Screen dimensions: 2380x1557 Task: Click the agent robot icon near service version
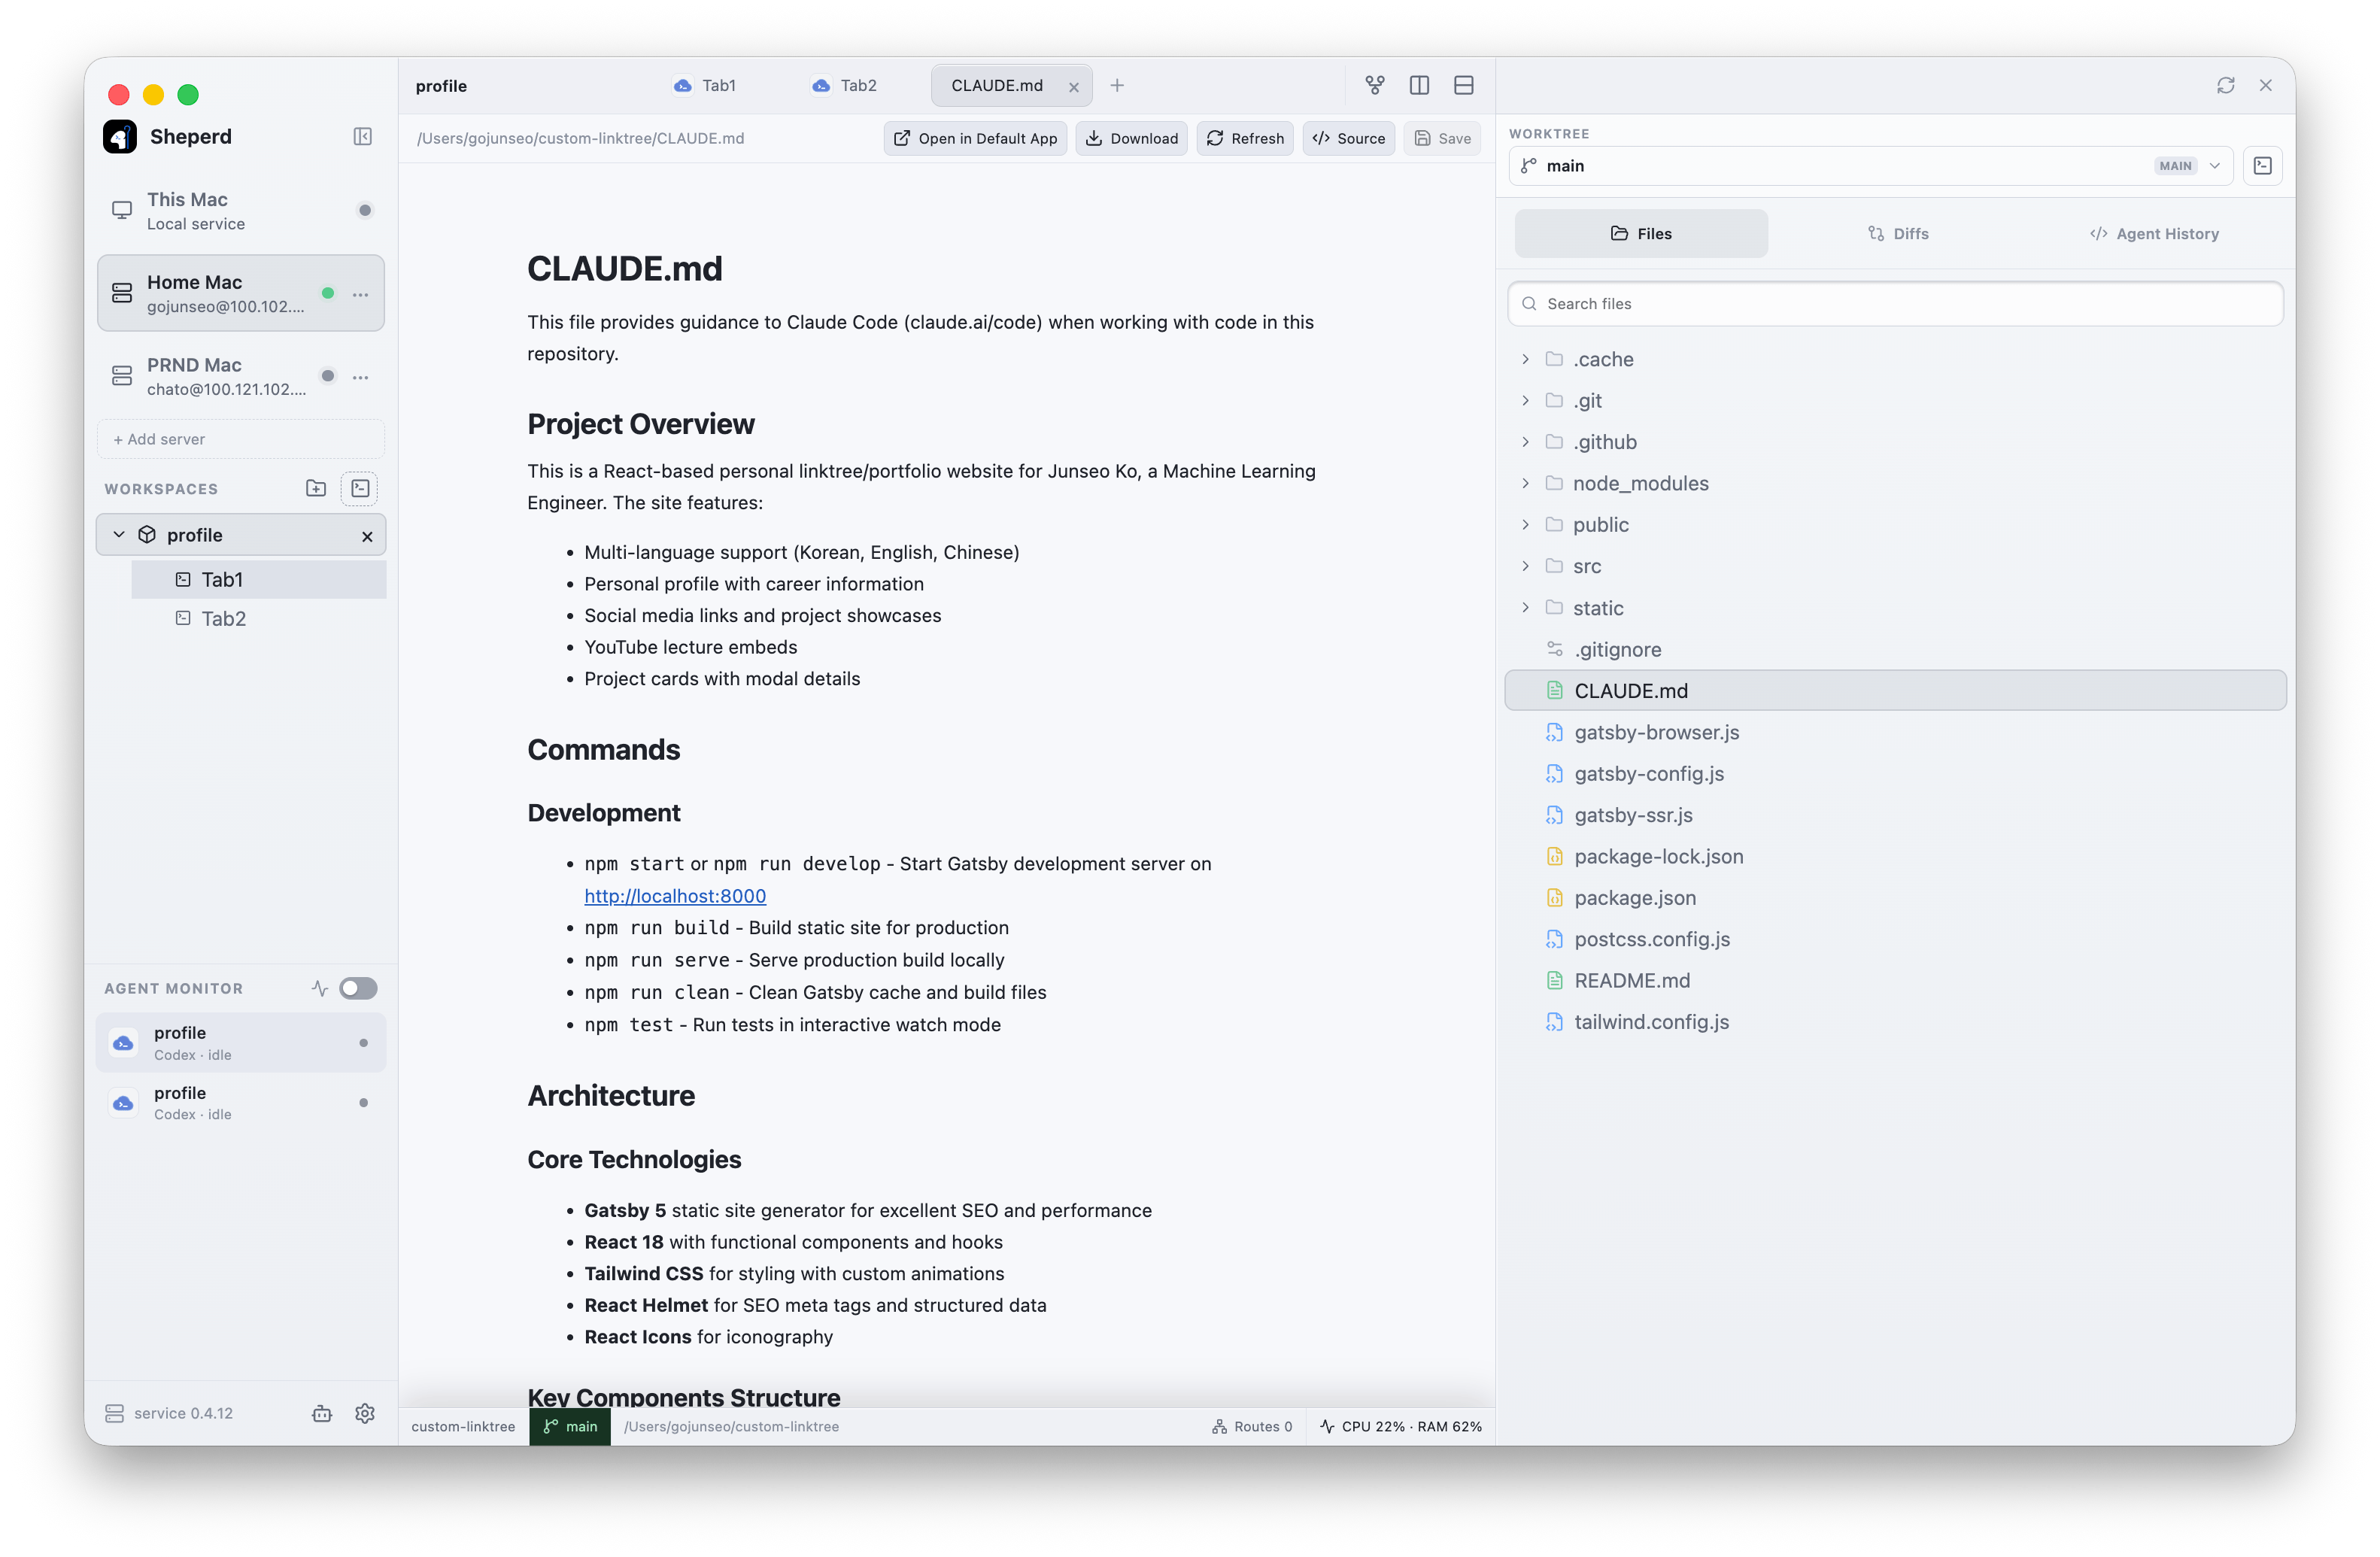[322, 1413]
